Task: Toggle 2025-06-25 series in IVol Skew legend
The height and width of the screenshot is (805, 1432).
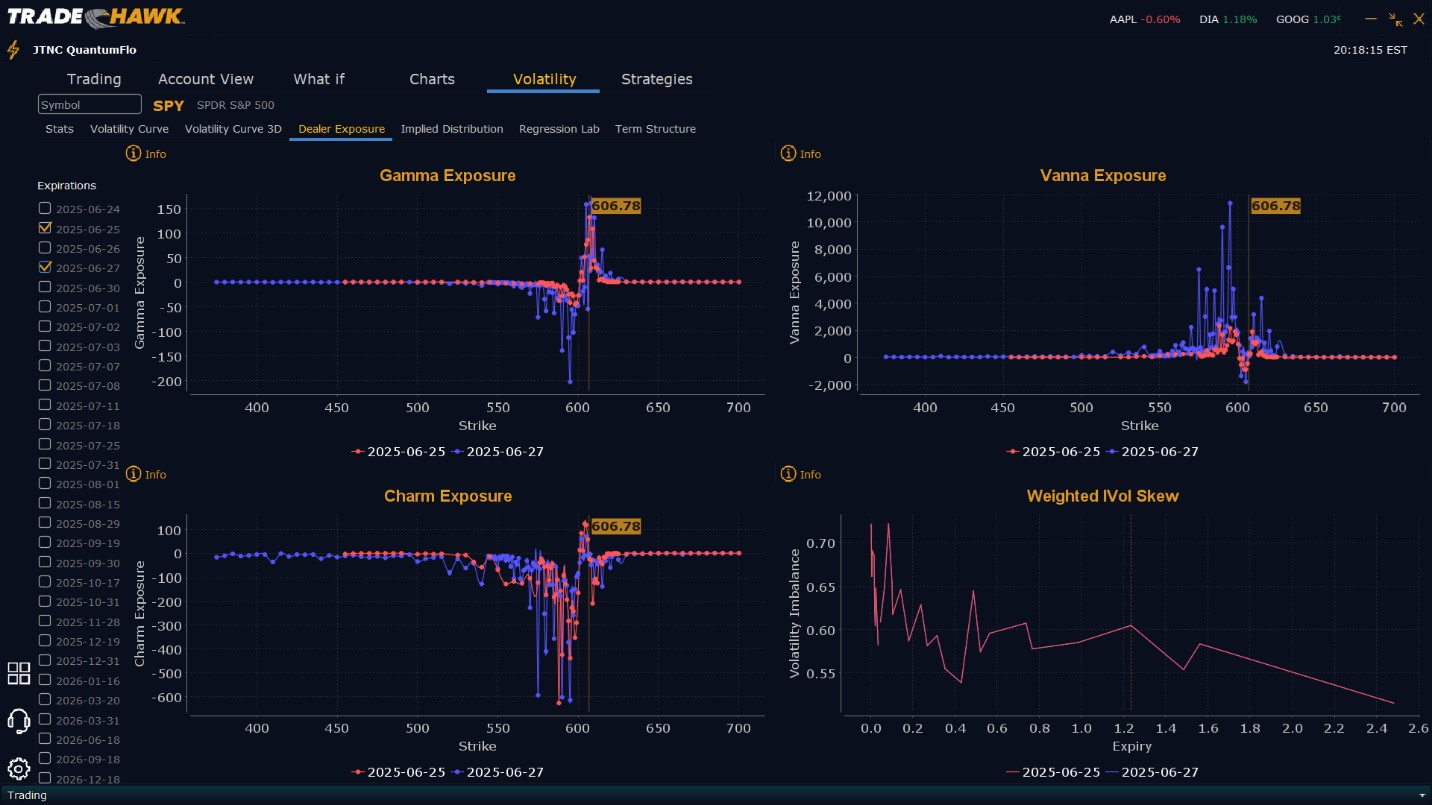Action: click(x=1054, y=772)
